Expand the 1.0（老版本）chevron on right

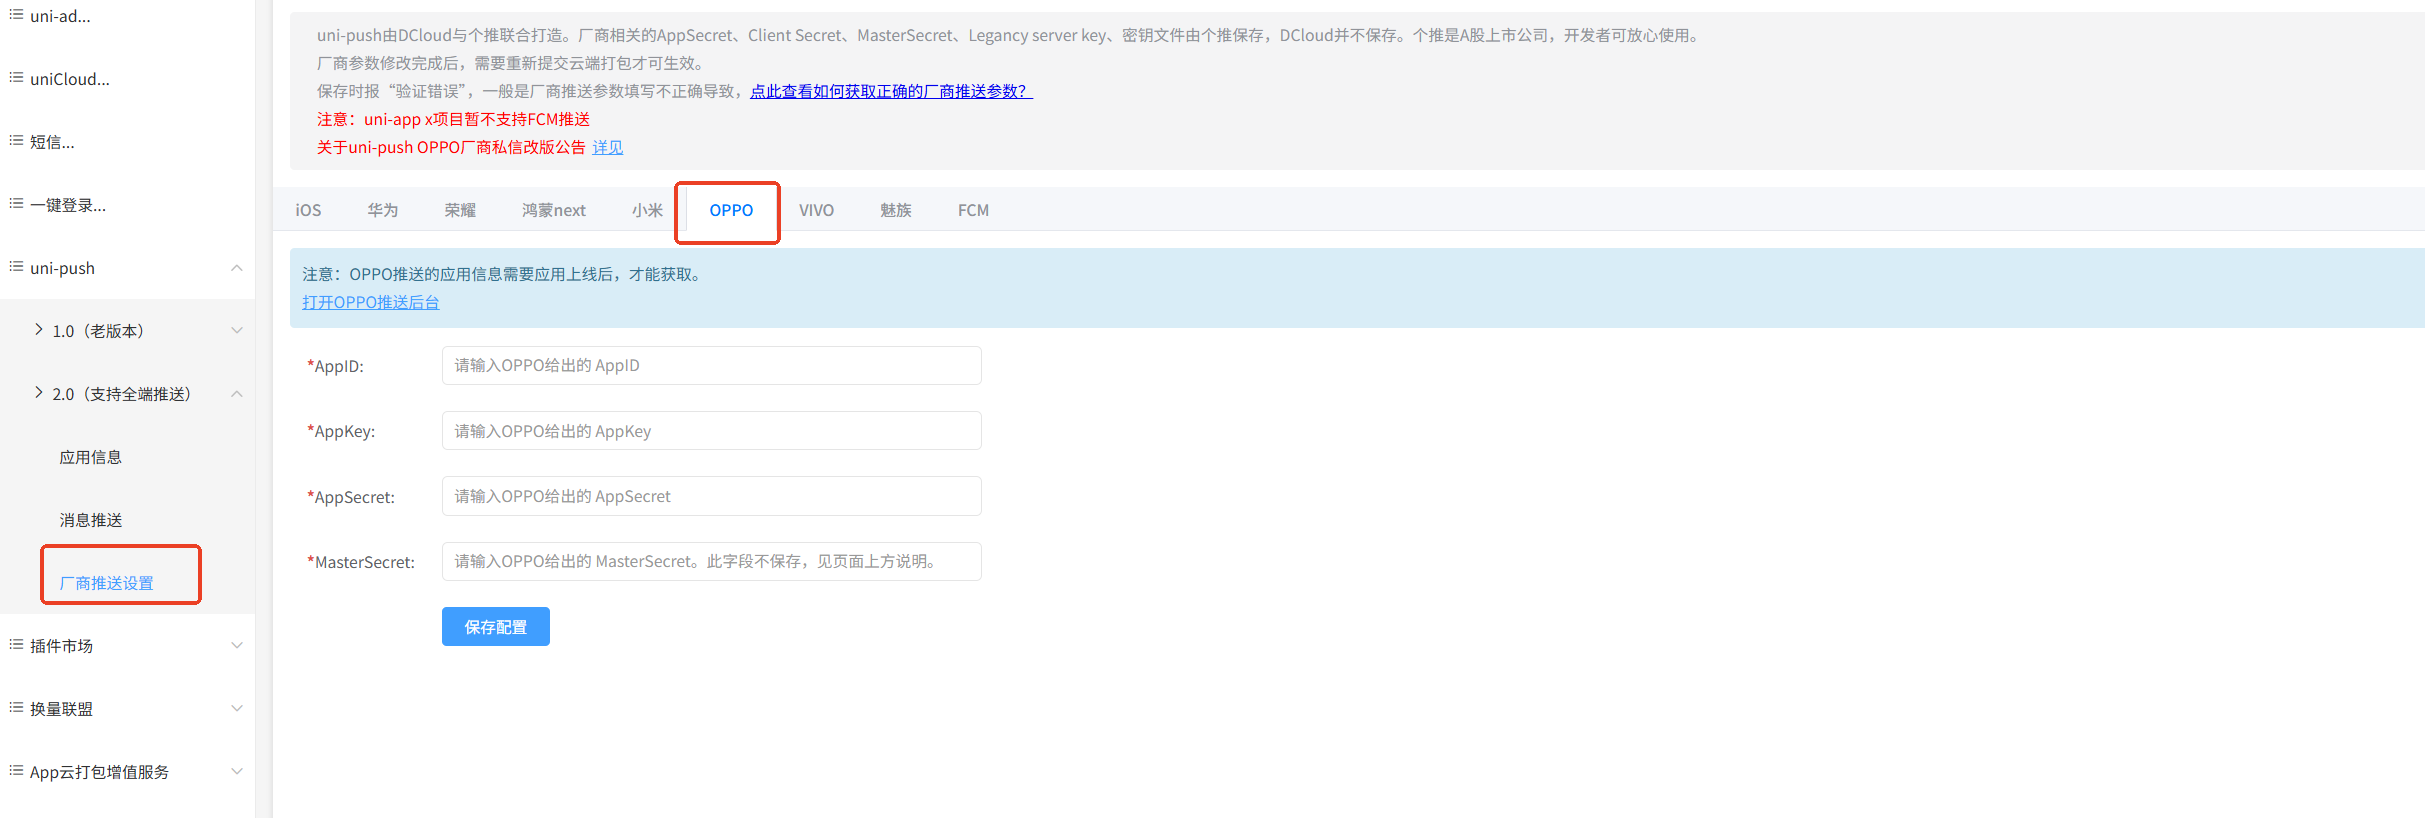tap(237, 331)
